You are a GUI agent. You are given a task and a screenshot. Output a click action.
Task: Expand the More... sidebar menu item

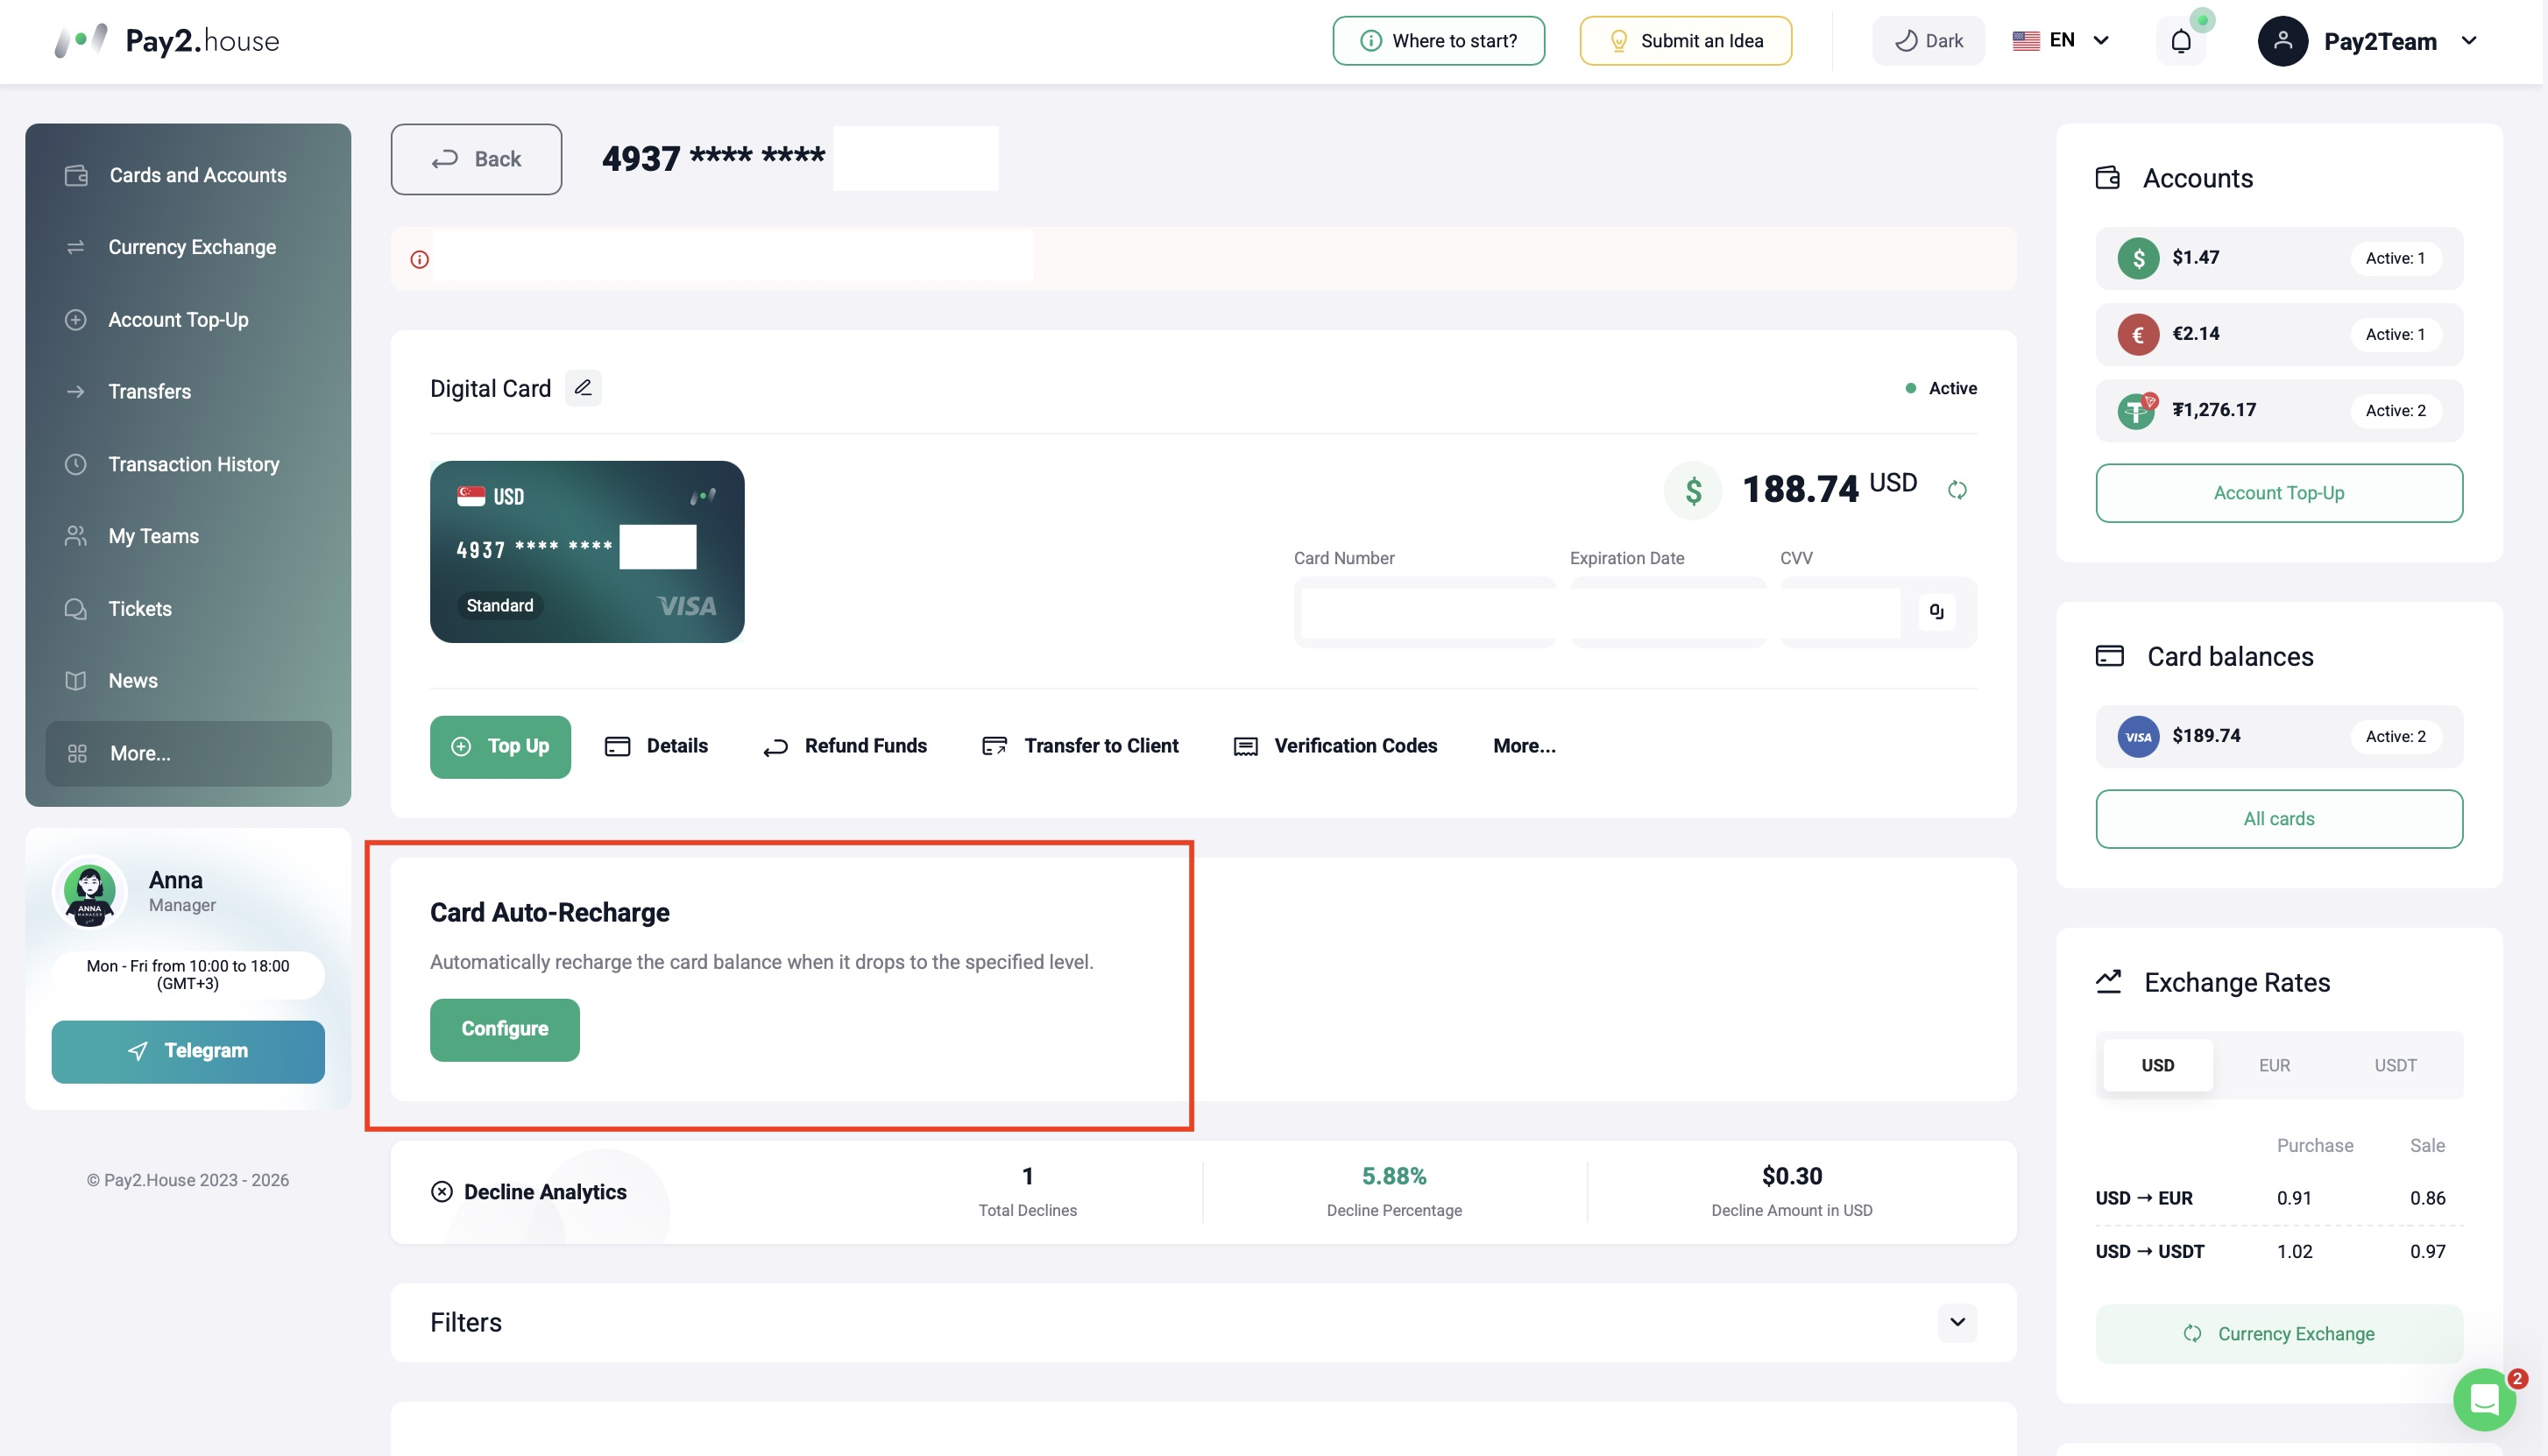point(188,754)
